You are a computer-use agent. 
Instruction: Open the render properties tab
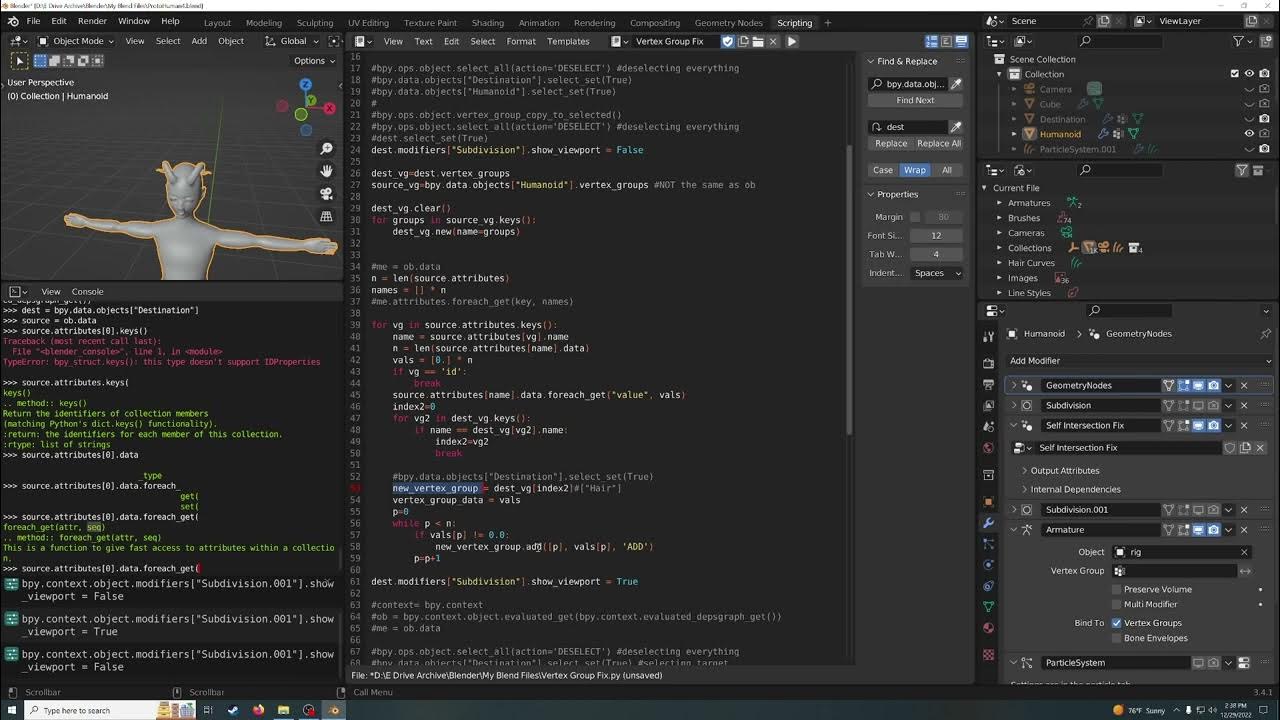coord(989,363)
